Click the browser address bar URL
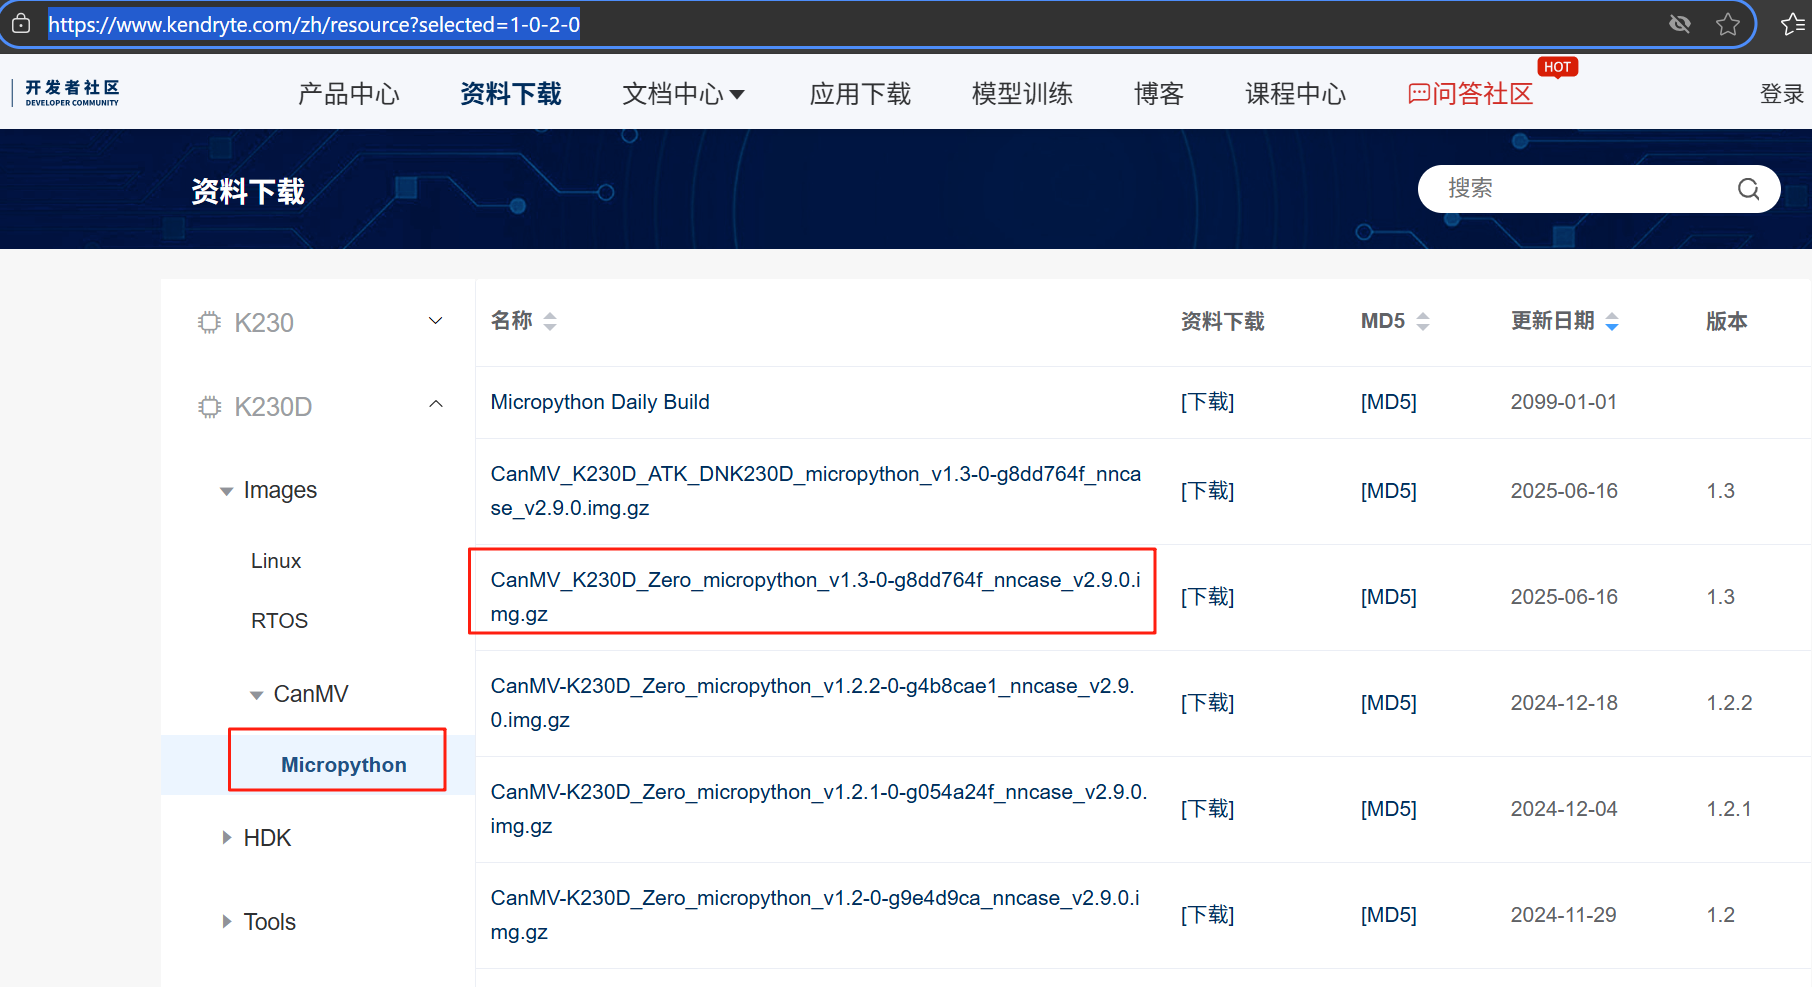 [314, 24]
